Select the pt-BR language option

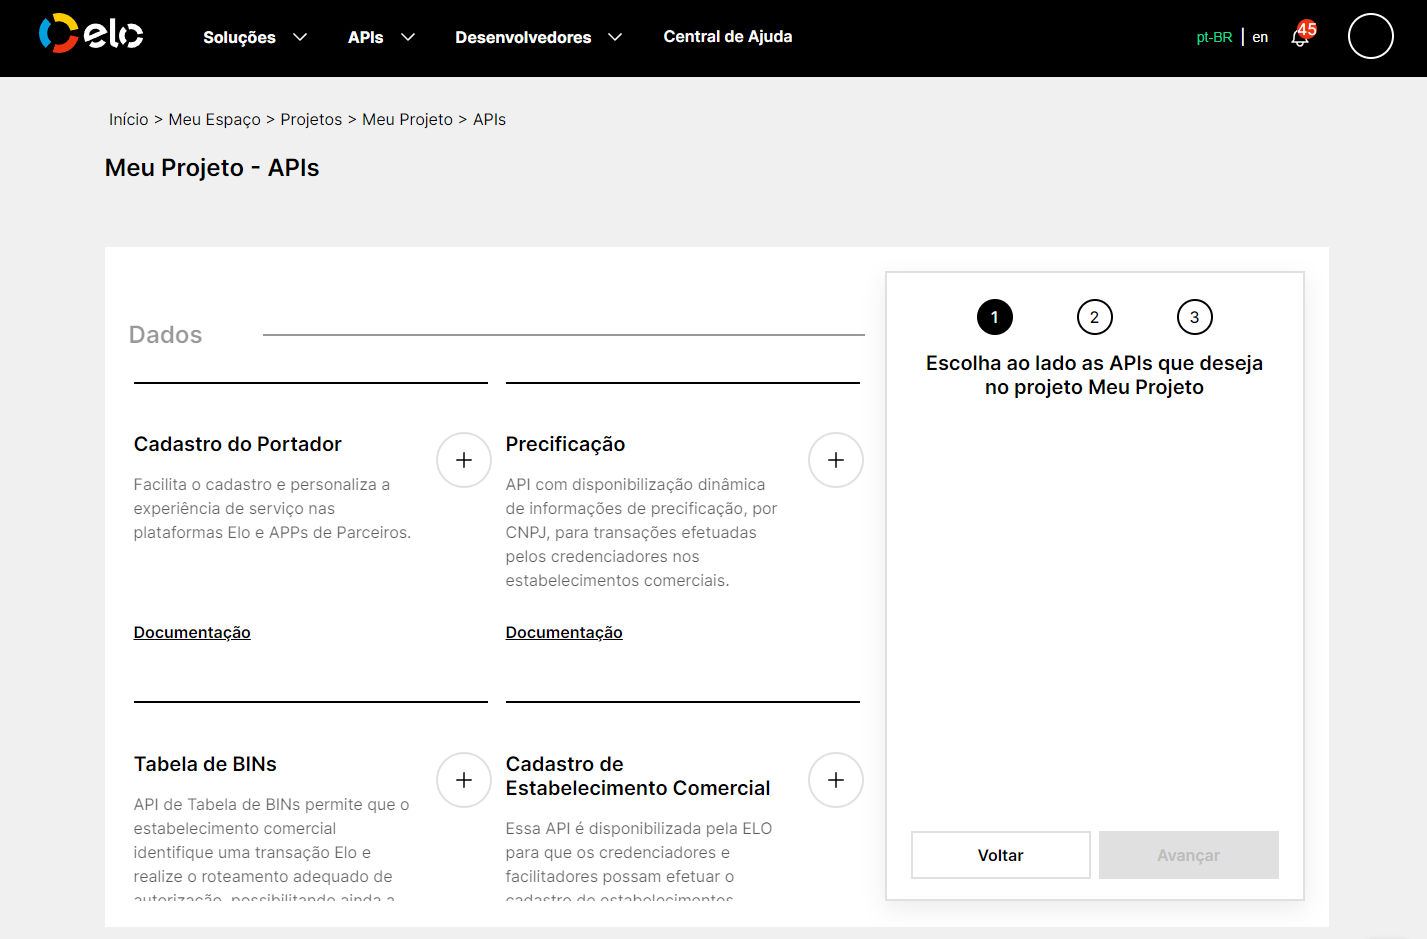click(1213, 36)
